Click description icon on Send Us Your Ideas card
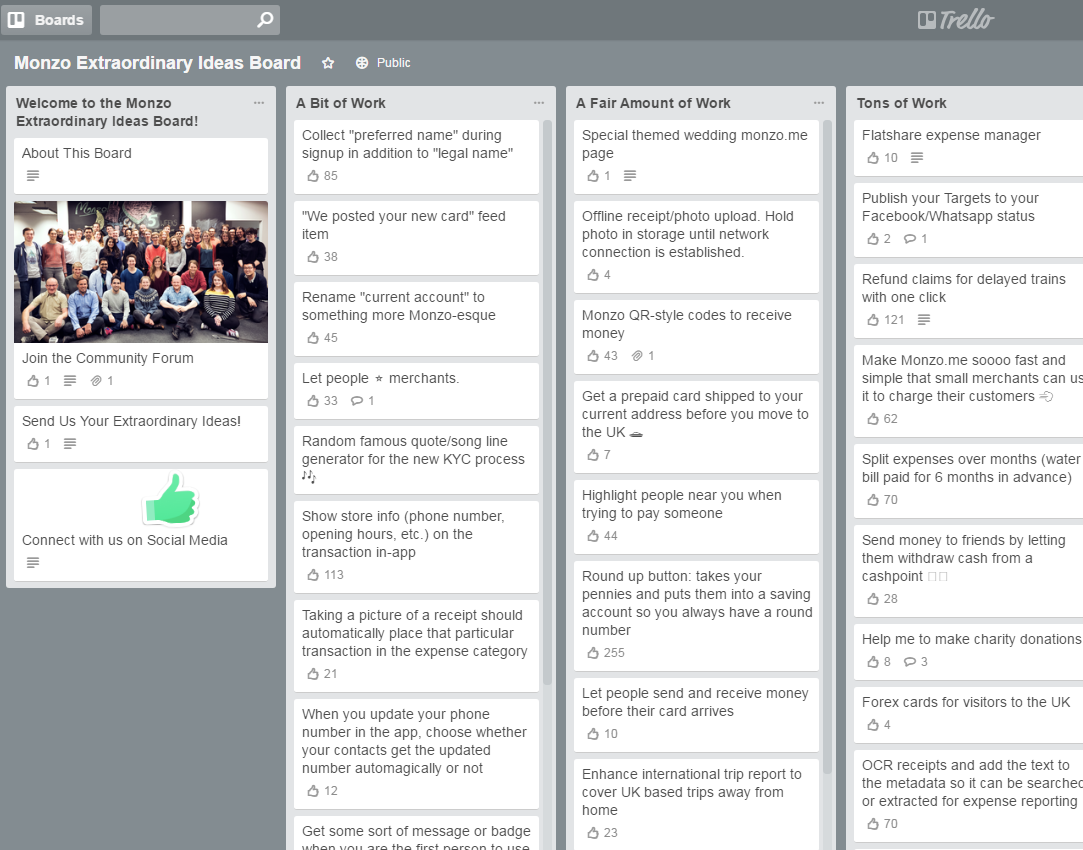The image size is (1083, 850). tap(70, 444)
